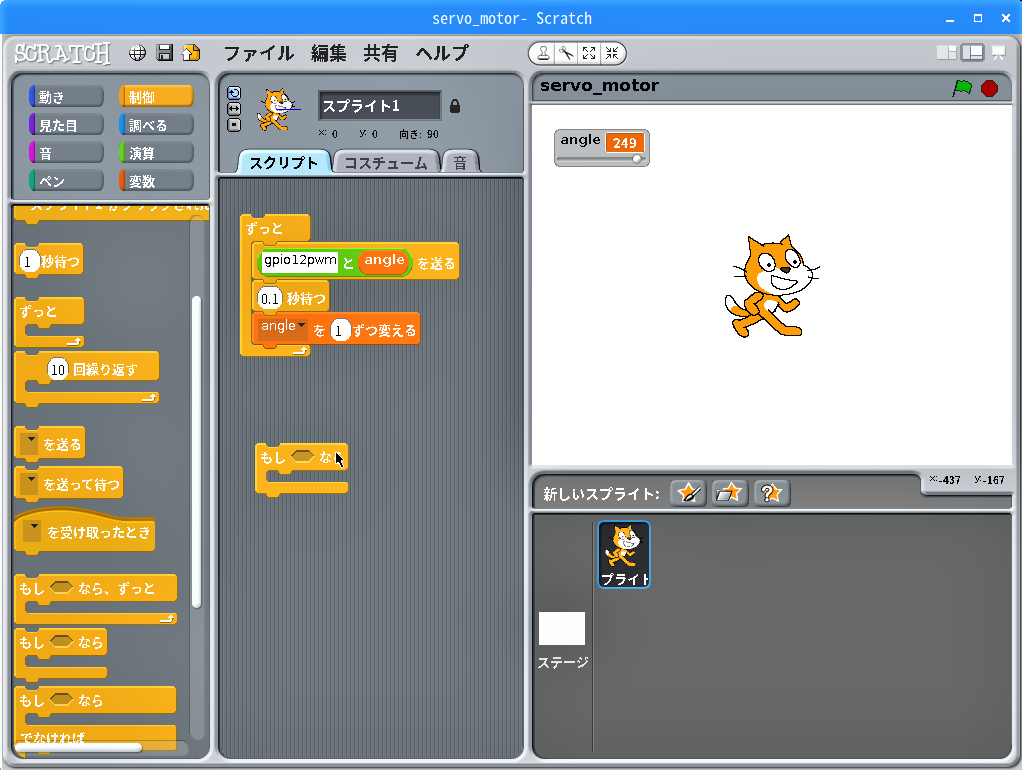Click the orange angle reporter in script
The image size is (1022, 770).
(x=385, y=260)
